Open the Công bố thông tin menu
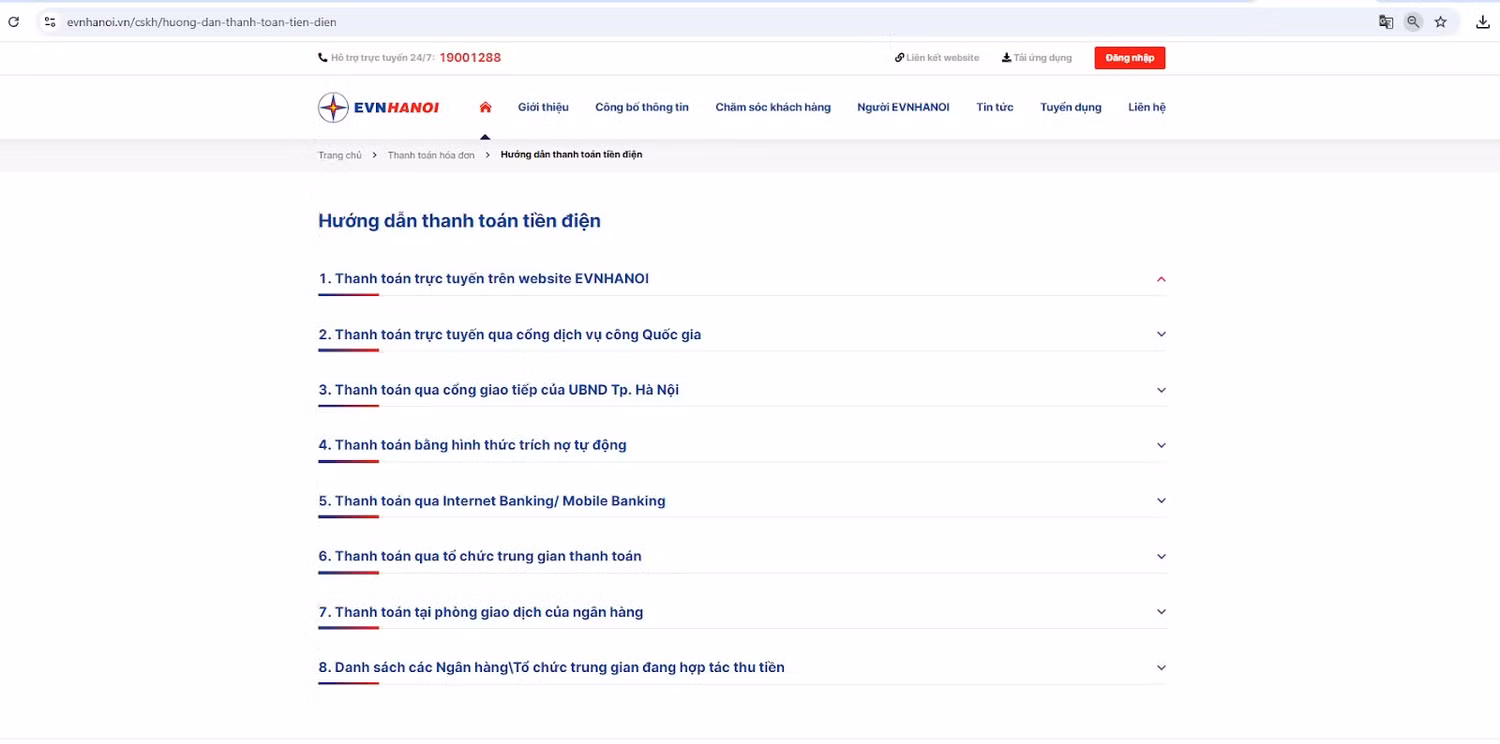 642,107
